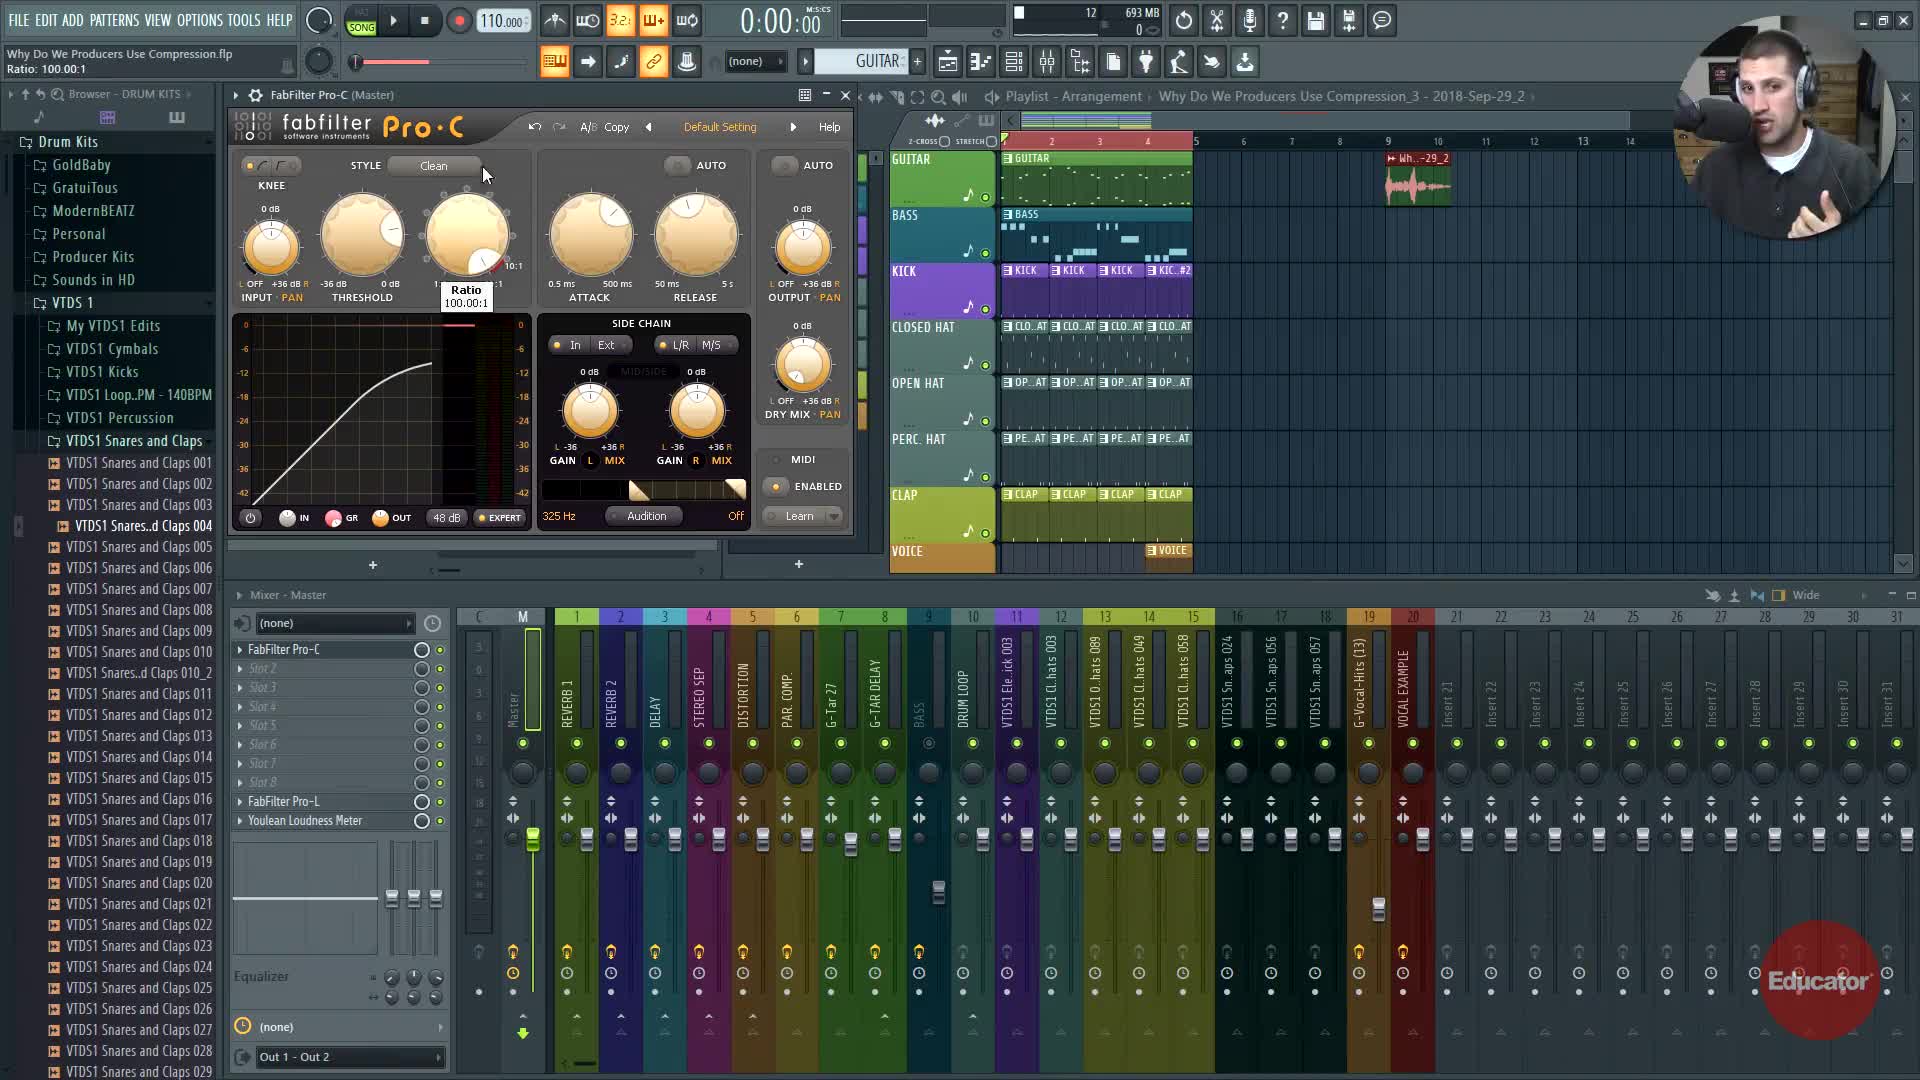This screenshot has height=1080, width=1920.
Task: Open the Piano roll view icon
Action: [980, 62]
